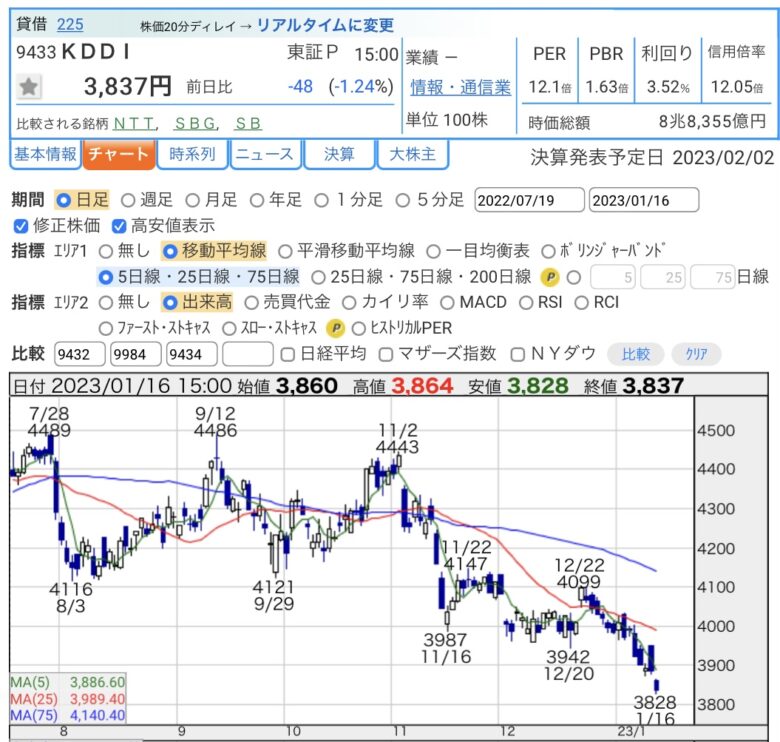This screenshot has width=780, height=742.
Task: Click comparison code field 9432
Action: 80,355
